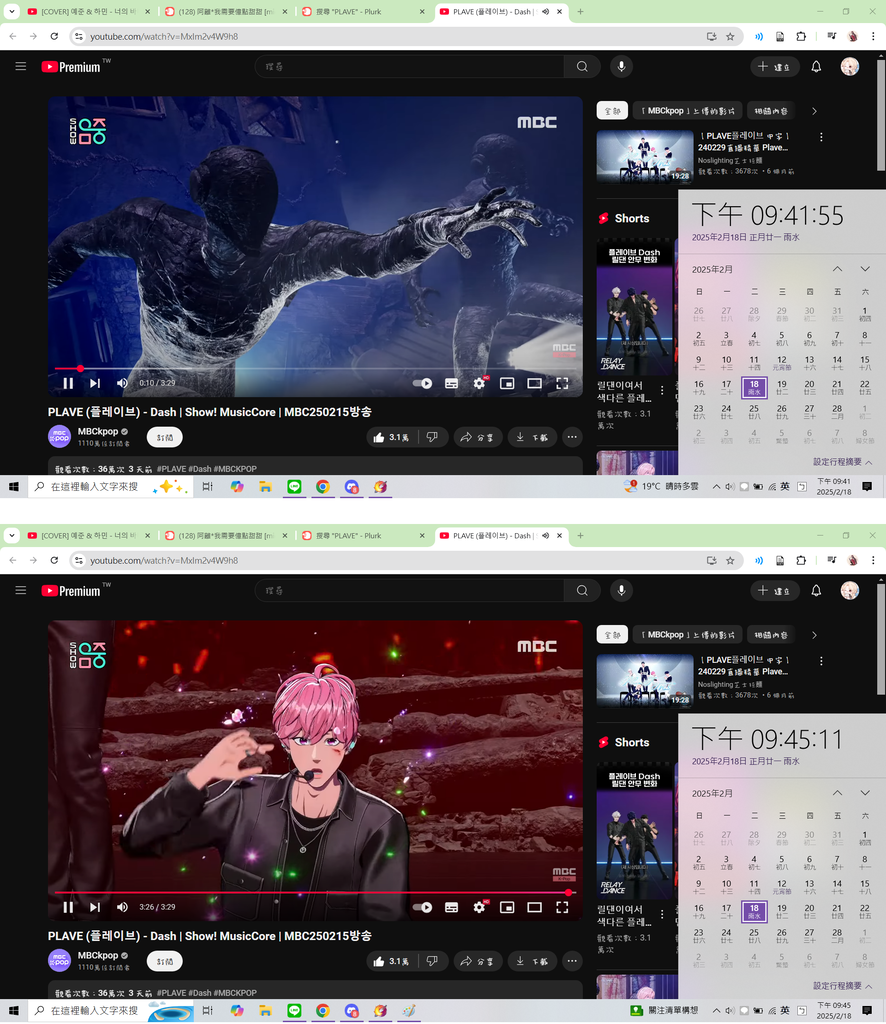This screenshot has width=886, height=1024.
Task: Reload the page in the lower browser
Action: [54, 560]
